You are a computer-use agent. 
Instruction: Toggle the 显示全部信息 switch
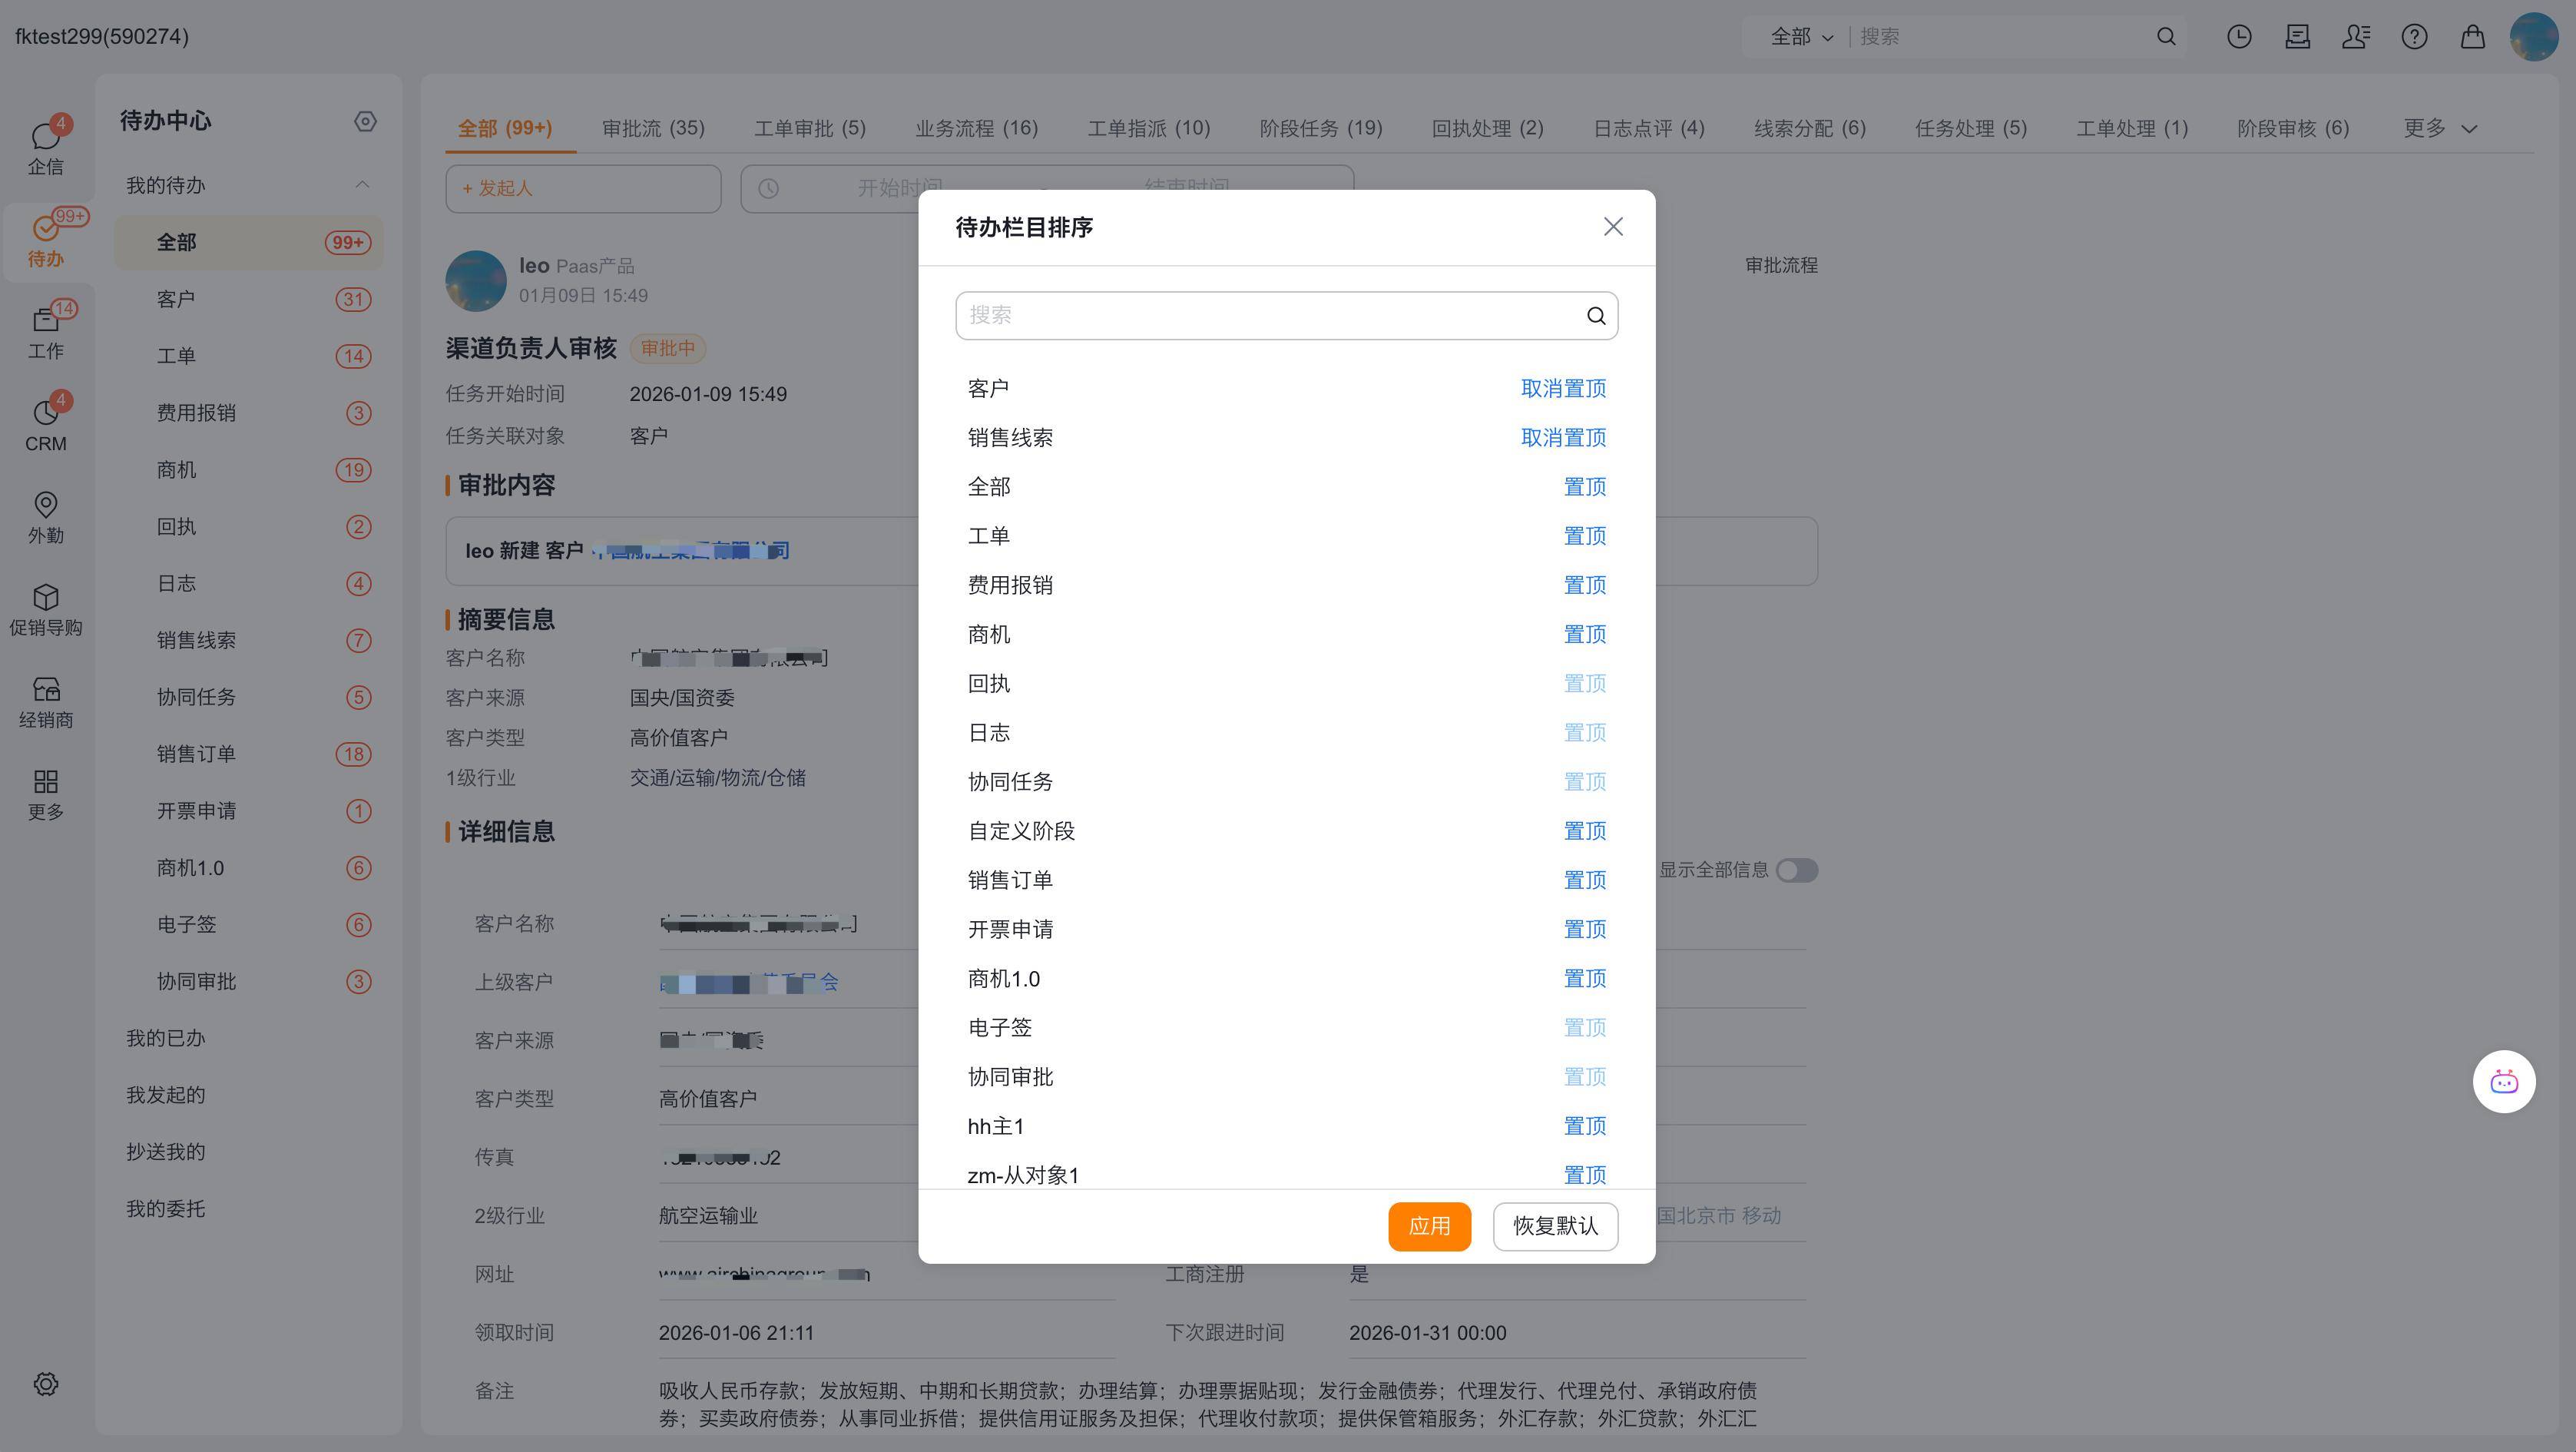1796,870
